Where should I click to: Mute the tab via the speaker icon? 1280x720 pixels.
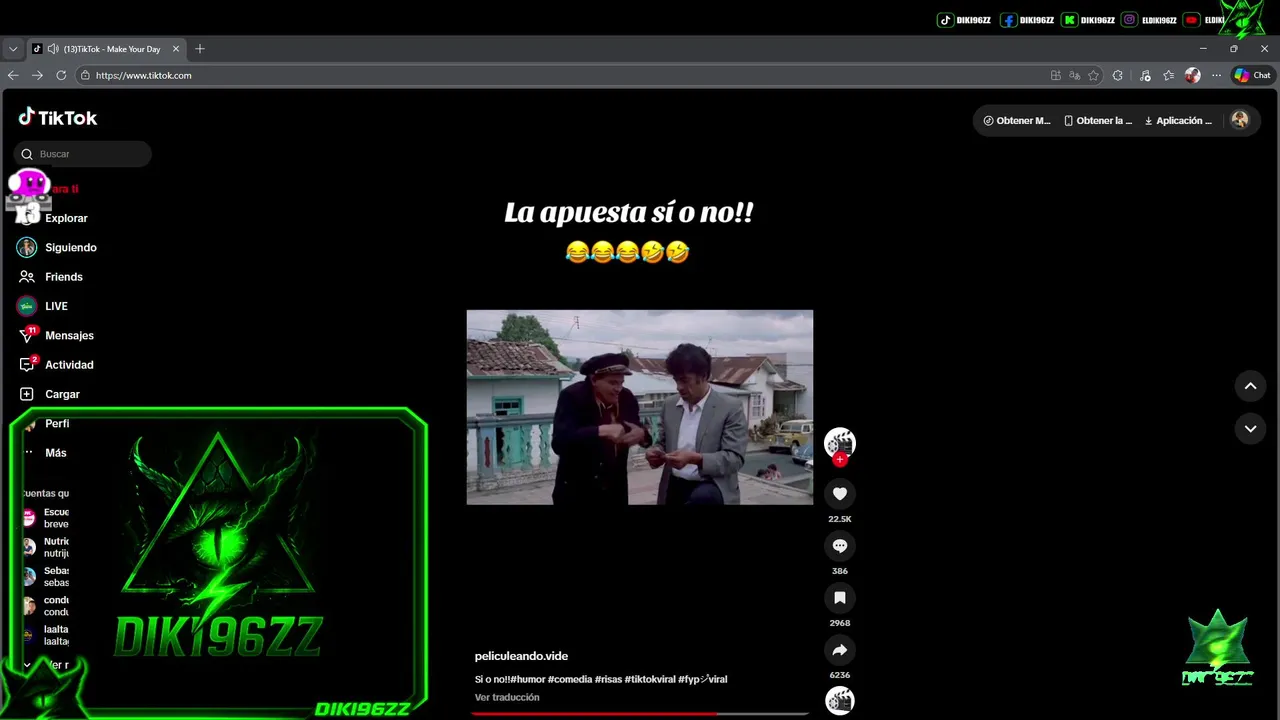[x=53, y=49]
